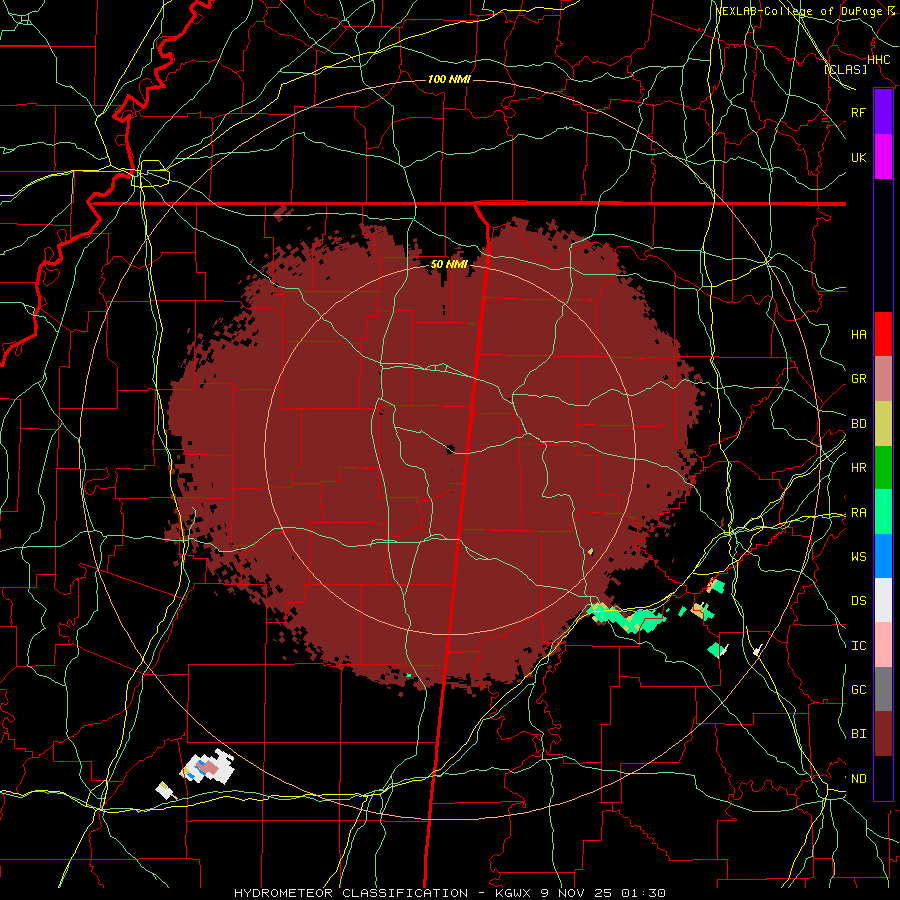Click the HR legend label
The width and height of the screenshot is (900, 900).
point(858,468)
